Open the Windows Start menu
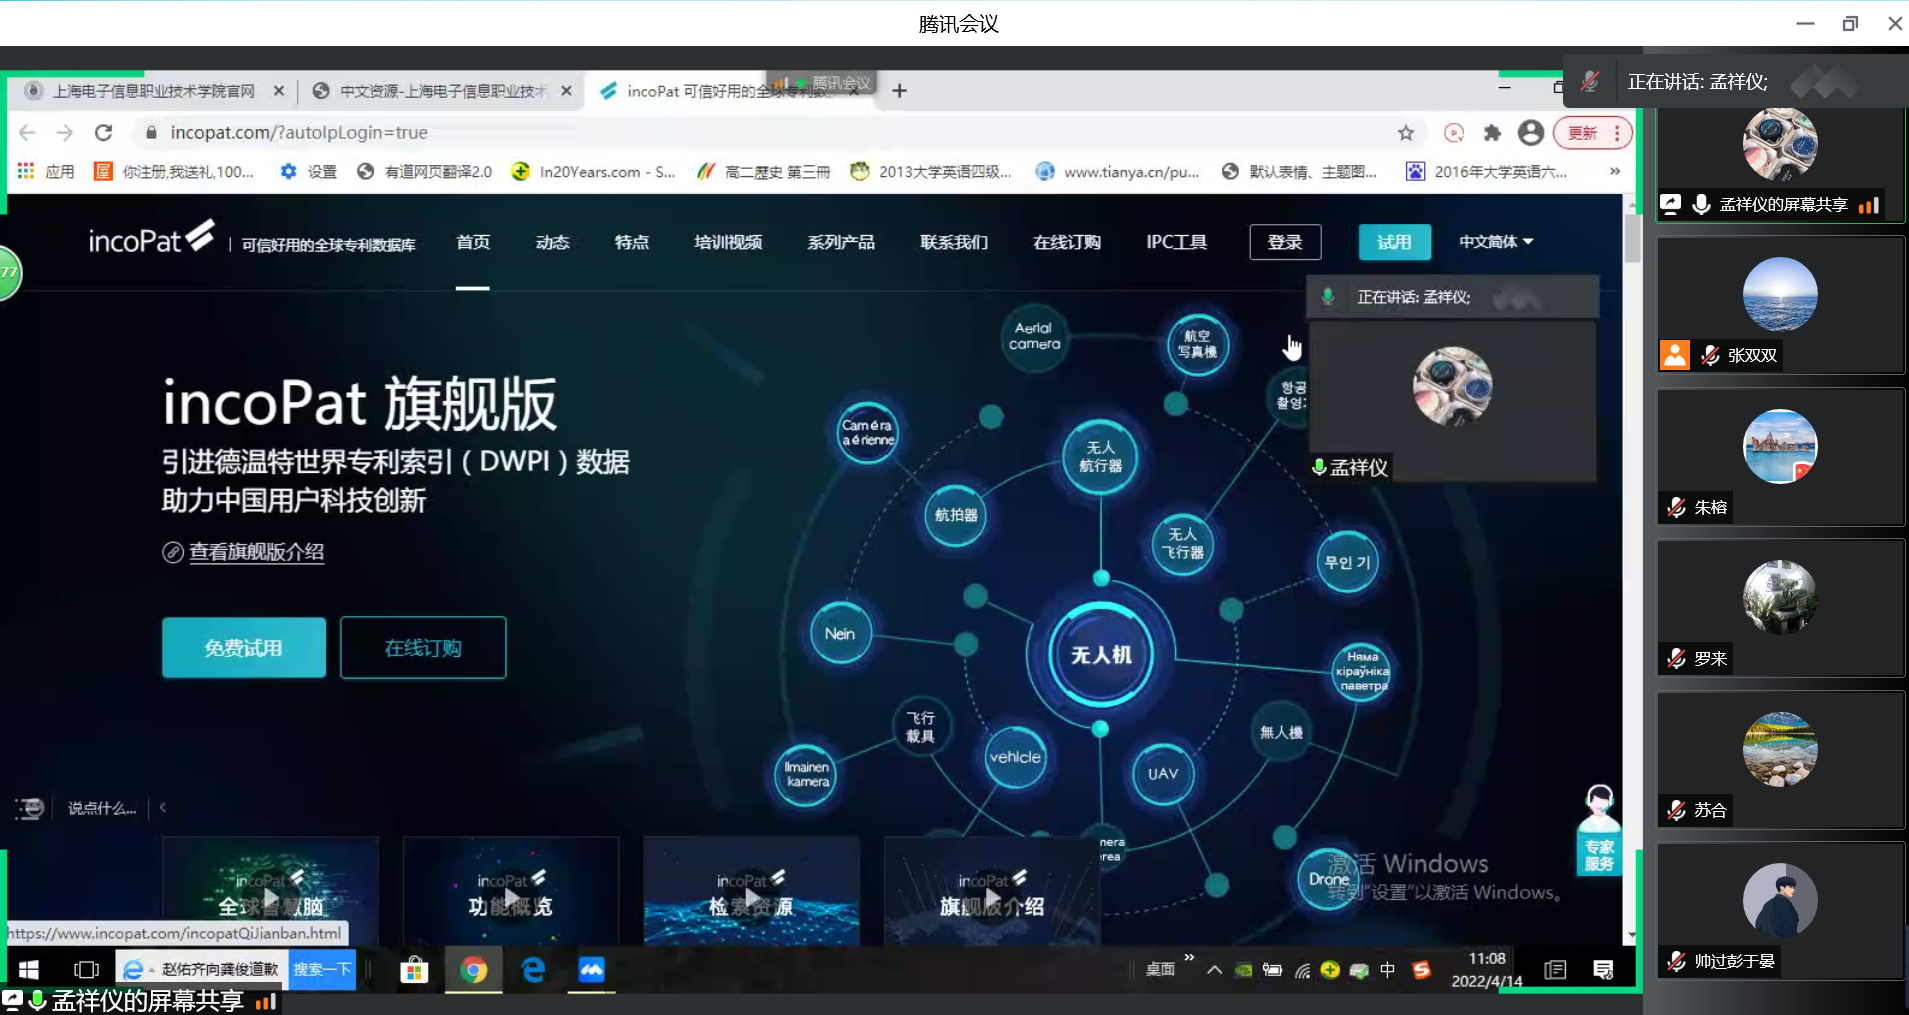 point(29,970)
